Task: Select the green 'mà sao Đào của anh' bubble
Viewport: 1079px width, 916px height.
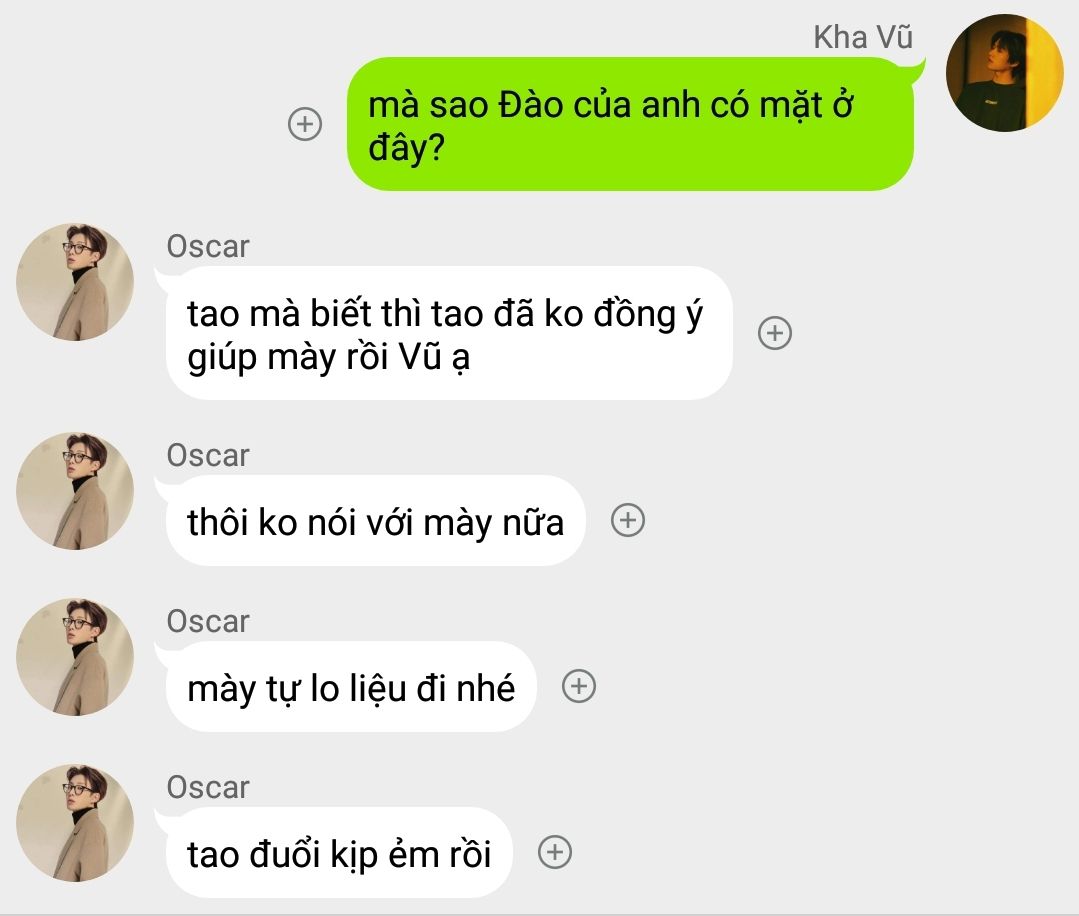Action: tap(630, 124)
